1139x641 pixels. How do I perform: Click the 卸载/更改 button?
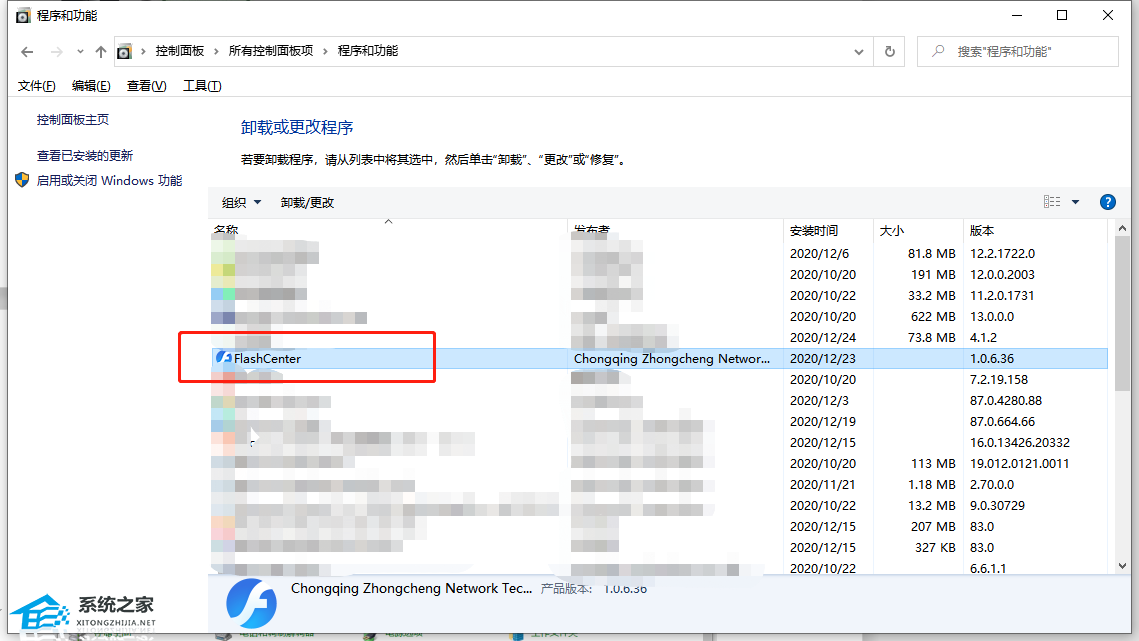[307, 203]
